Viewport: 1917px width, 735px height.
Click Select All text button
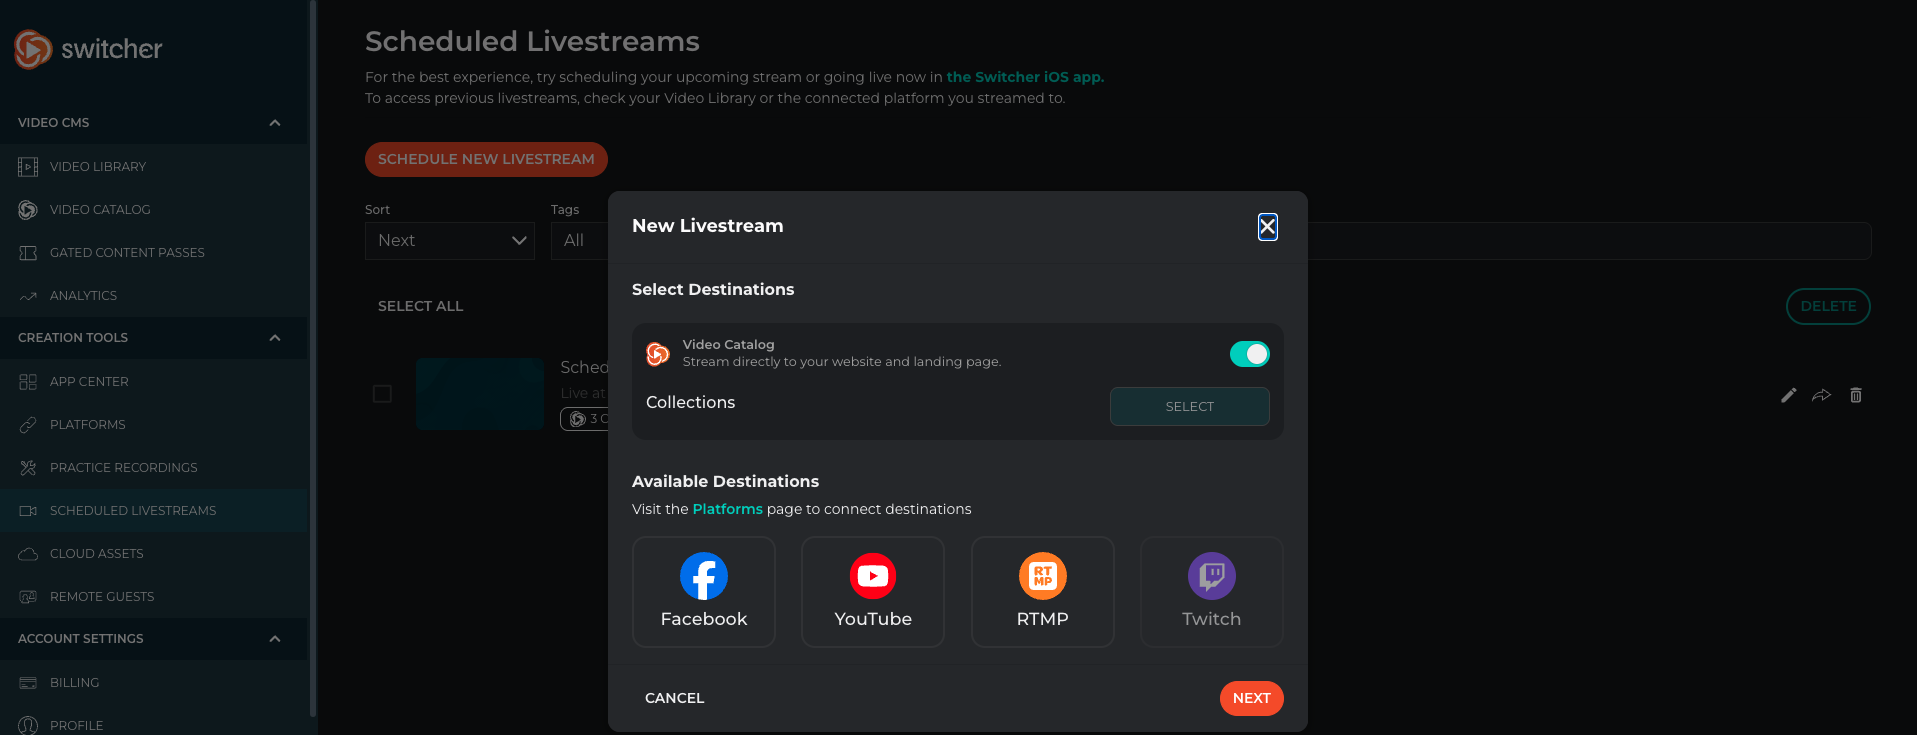coord(421,306)
